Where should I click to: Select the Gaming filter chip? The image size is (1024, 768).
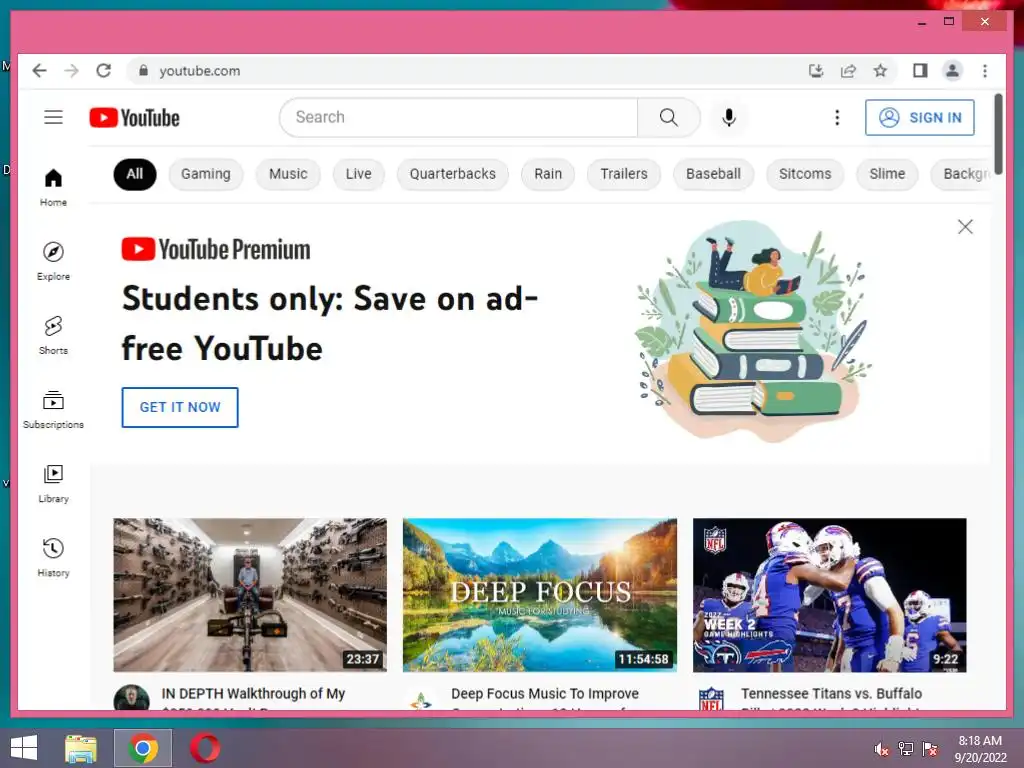click(206, 174)
